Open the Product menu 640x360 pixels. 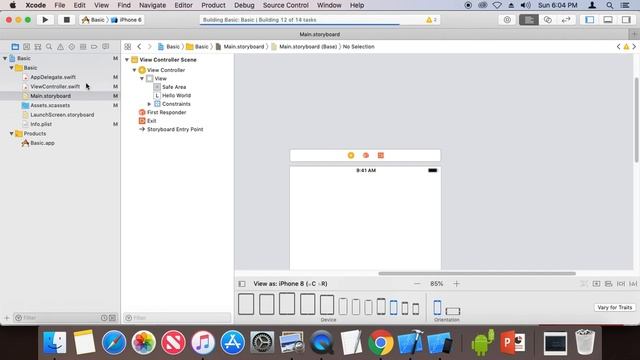click(x=213, y=5)
